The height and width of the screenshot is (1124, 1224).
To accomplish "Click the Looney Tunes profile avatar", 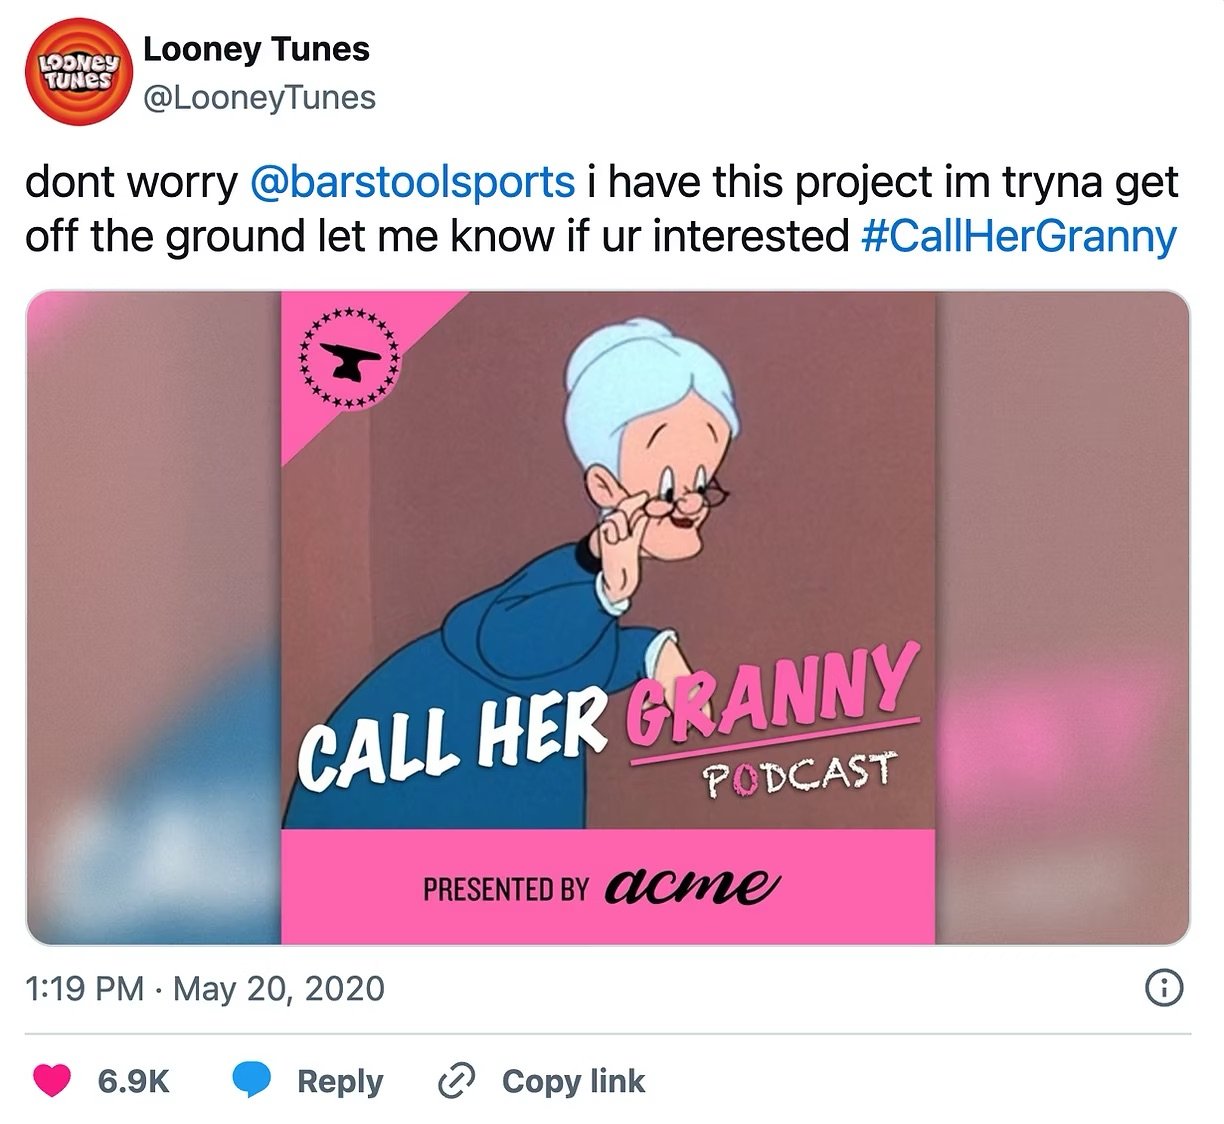I will pos(78,71).
